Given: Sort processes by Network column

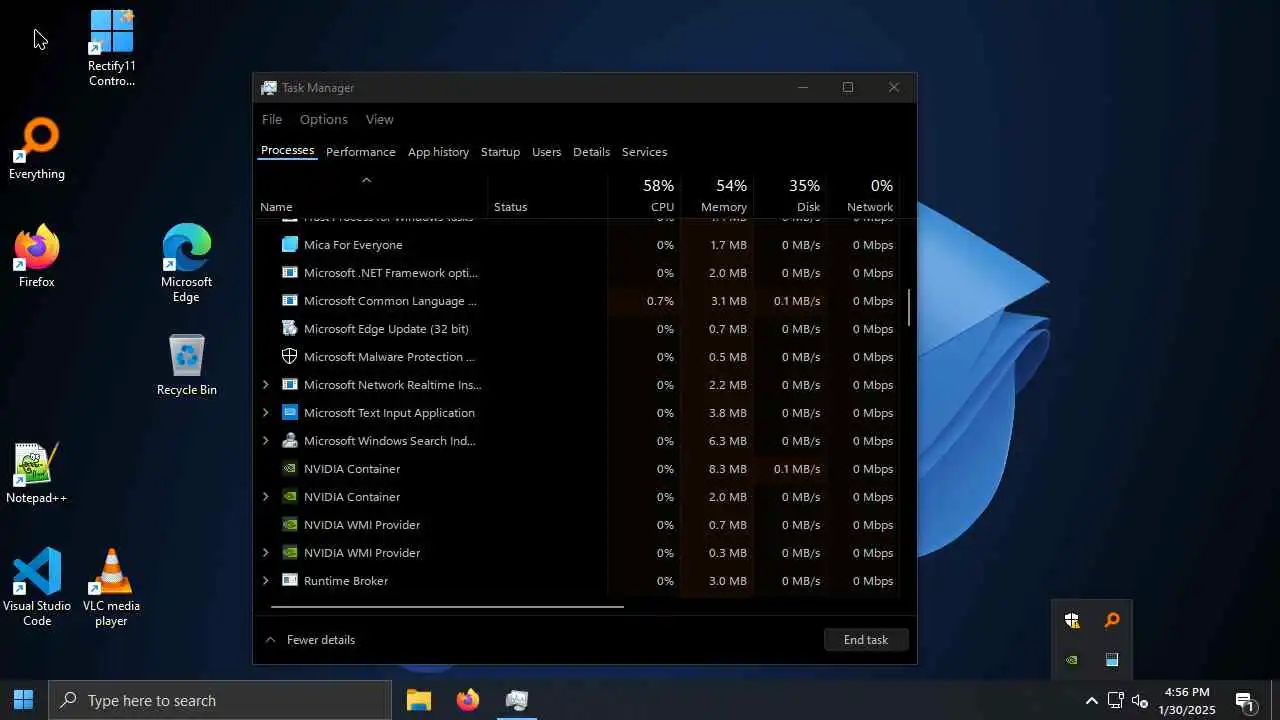Looking at the screenshot, I should tap(863, 195).
